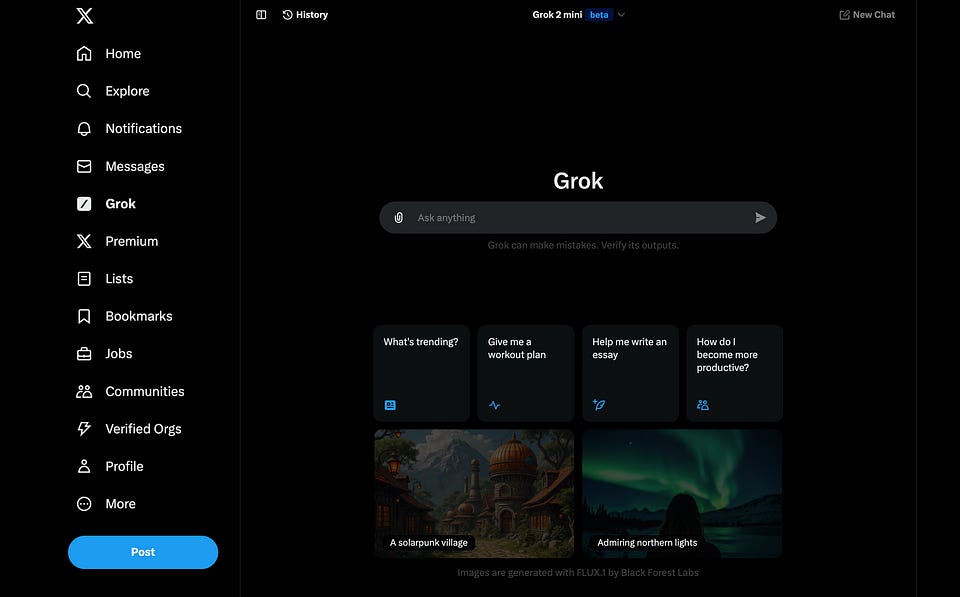Open the Admiring northern lights image
Viewport: 960px width, 597px height.
(x=682, y=494)
